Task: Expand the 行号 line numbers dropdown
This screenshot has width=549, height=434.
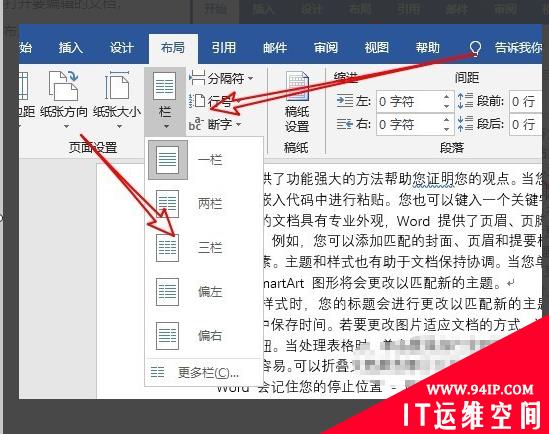Action: point(215,101)
